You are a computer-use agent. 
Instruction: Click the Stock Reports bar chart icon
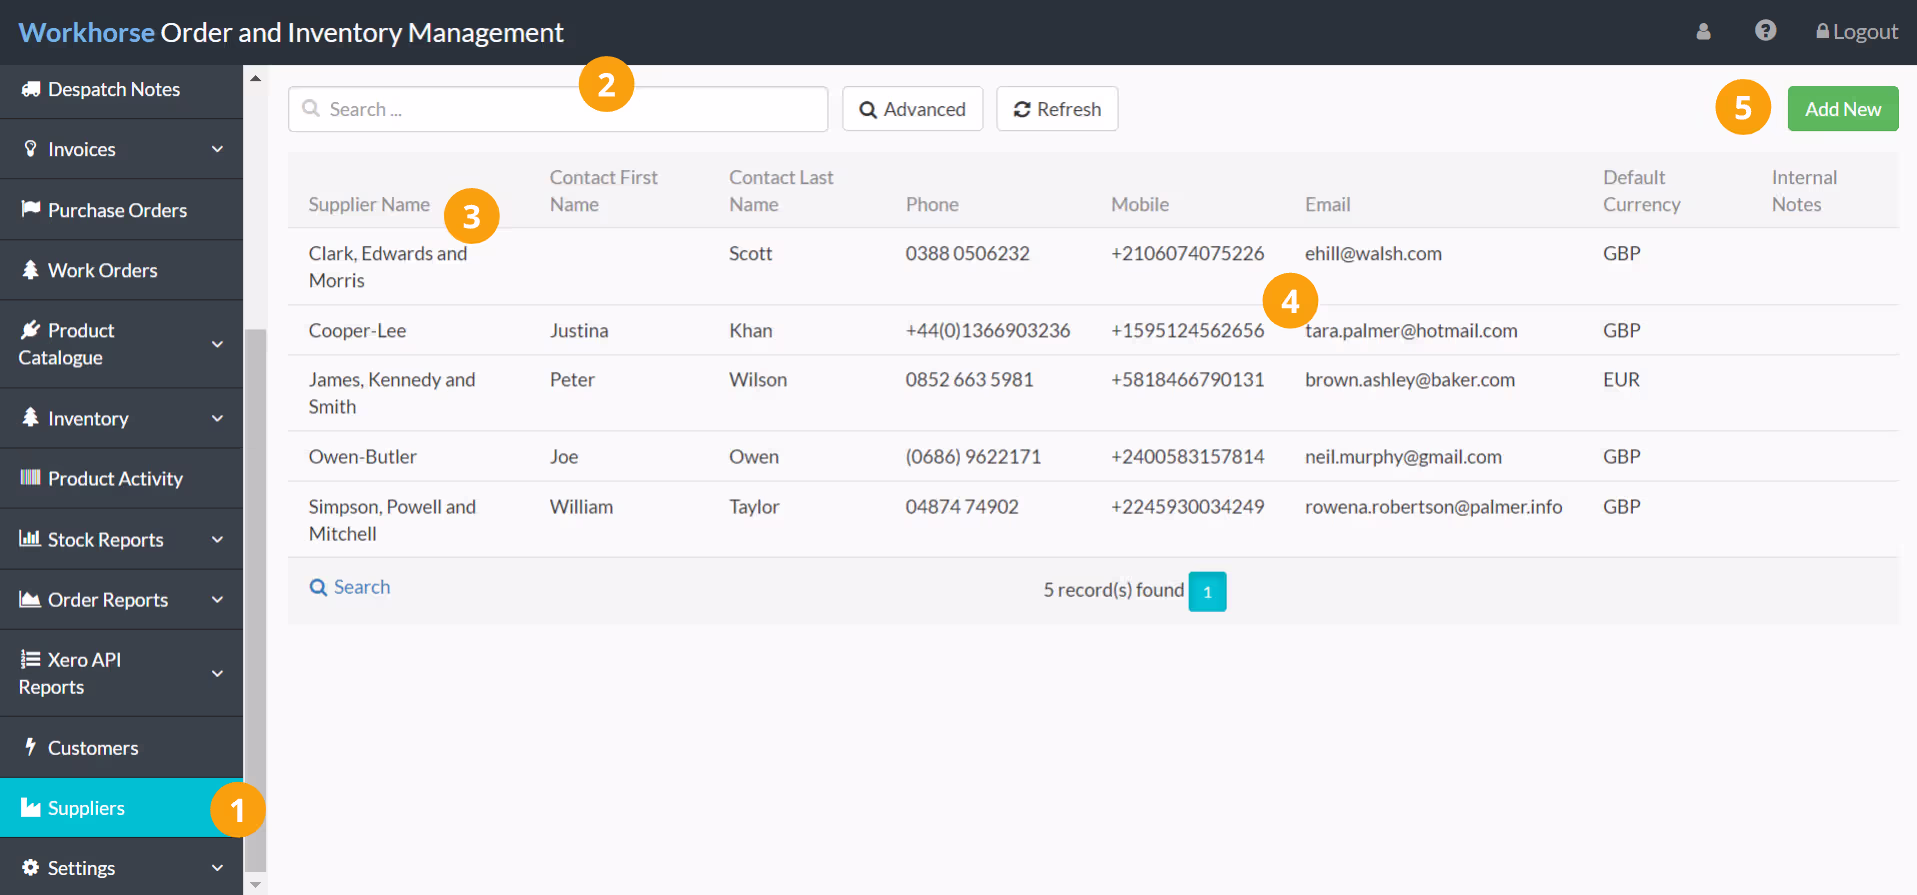pyautogui.click(x=31, y=538)
